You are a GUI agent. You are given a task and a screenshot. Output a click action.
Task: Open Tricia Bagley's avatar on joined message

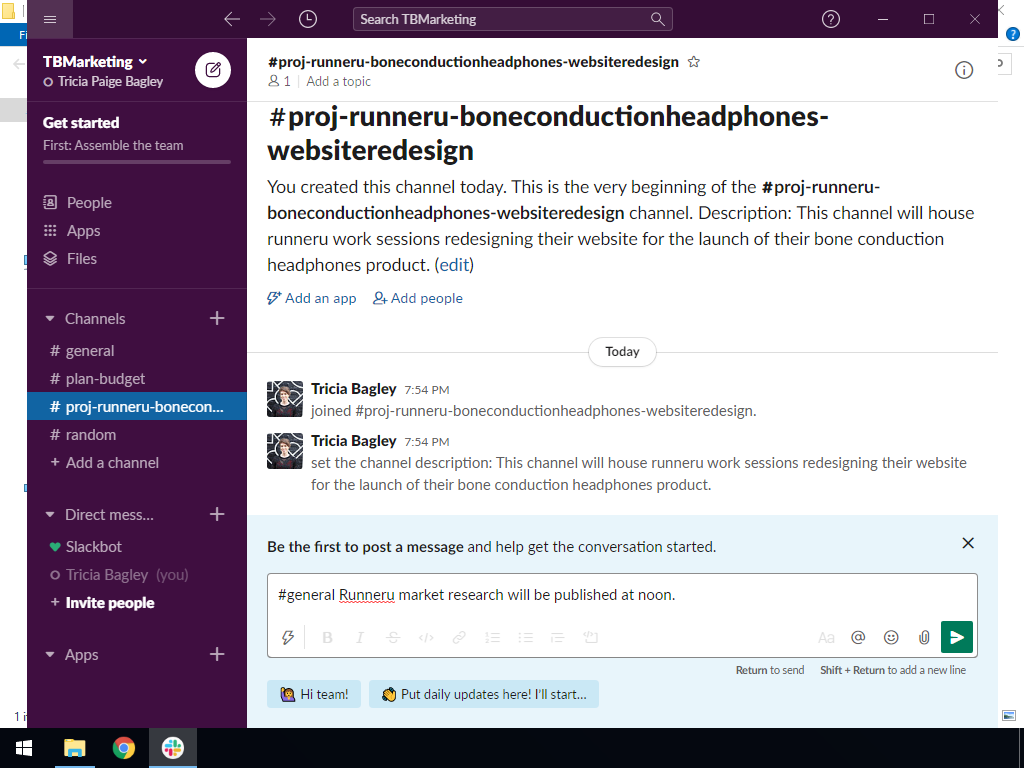tap(285, 399)
